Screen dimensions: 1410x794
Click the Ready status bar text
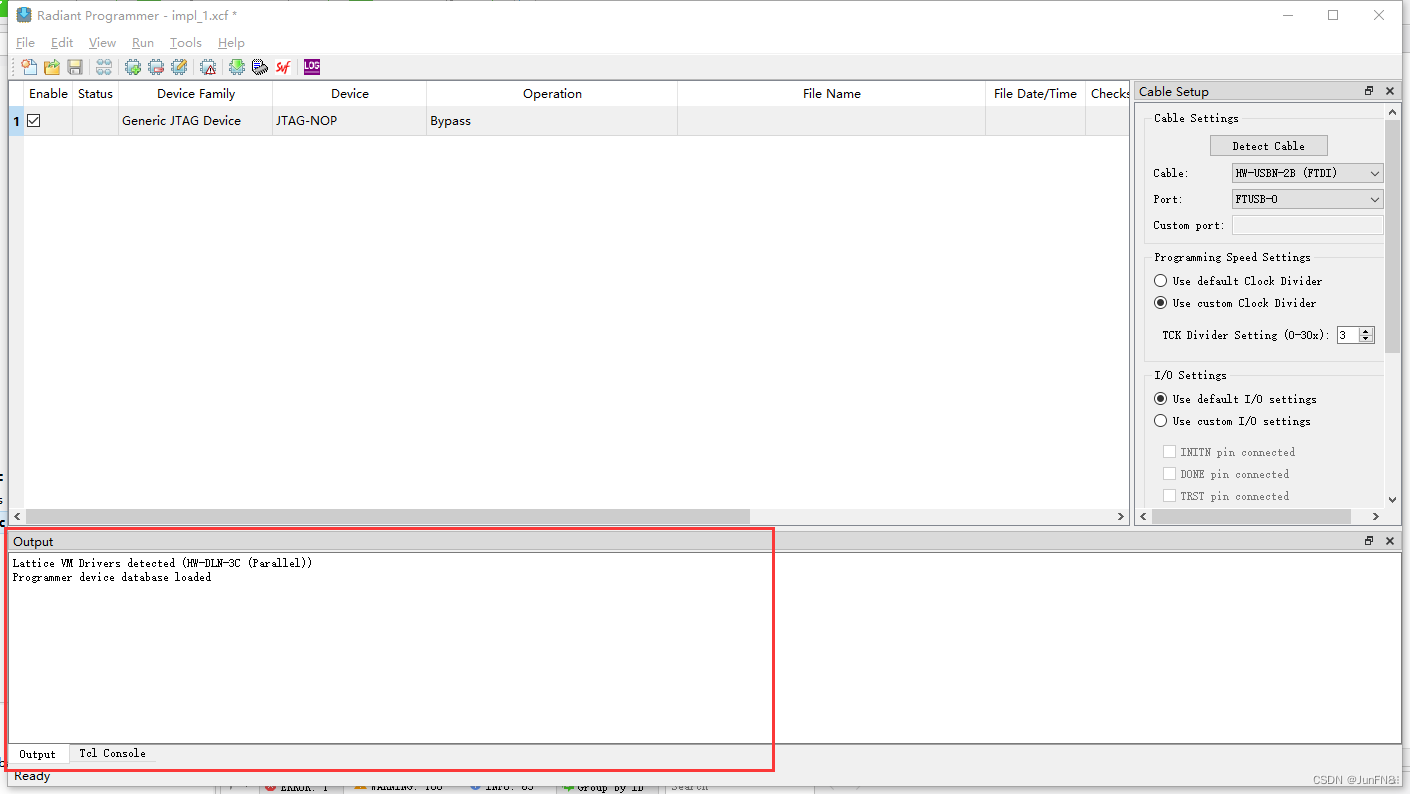tap(32, 776)
